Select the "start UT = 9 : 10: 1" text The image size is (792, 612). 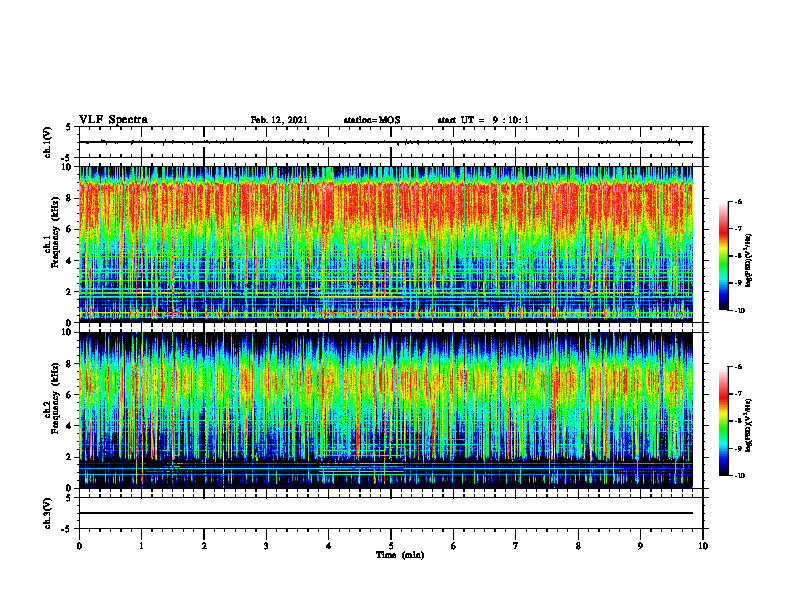coord(483,120)
